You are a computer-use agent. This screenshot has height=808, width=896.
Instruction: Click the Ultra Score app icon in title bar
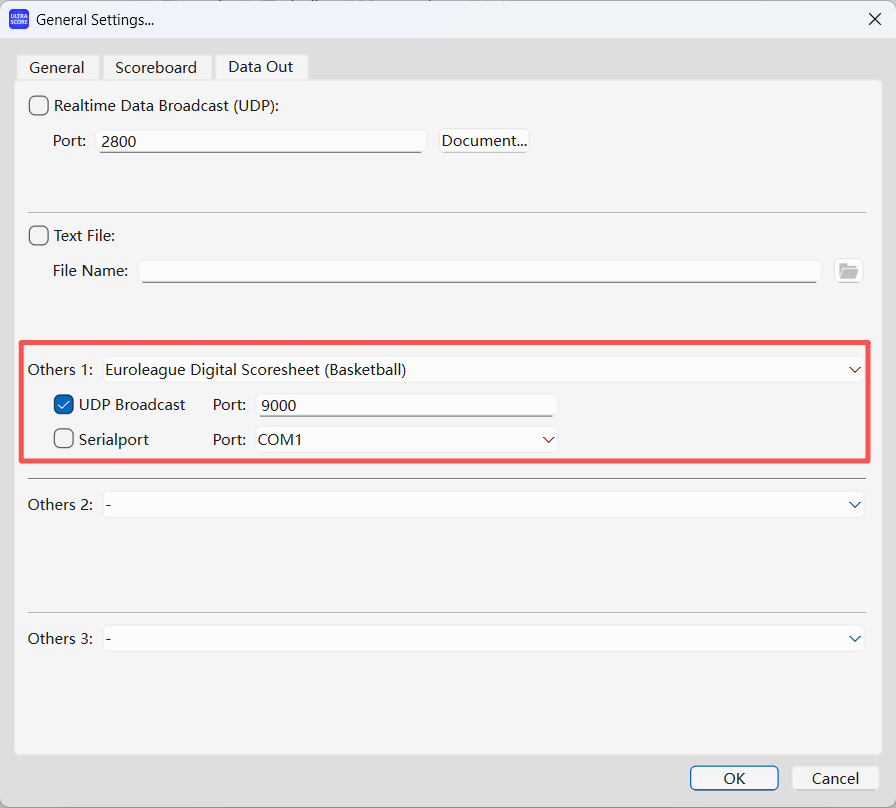click(19, 19)
